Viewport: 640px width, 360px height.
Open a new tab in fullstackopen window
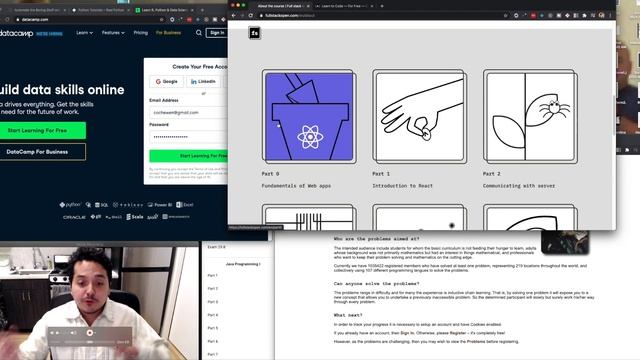[x=382, y=6]
